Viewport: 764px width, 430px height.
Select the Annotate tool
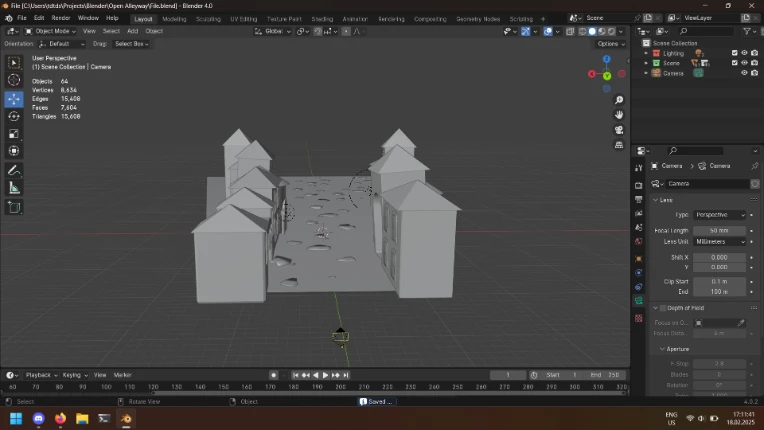pyautogui.click(x=14, y=170)
